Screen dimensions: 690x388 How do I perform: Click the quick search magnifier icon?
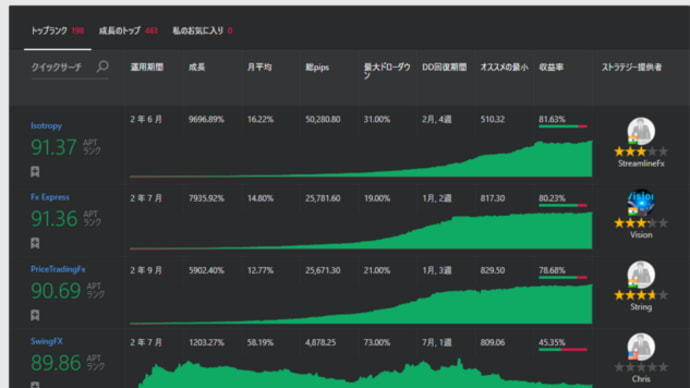[x=103, y=66]
